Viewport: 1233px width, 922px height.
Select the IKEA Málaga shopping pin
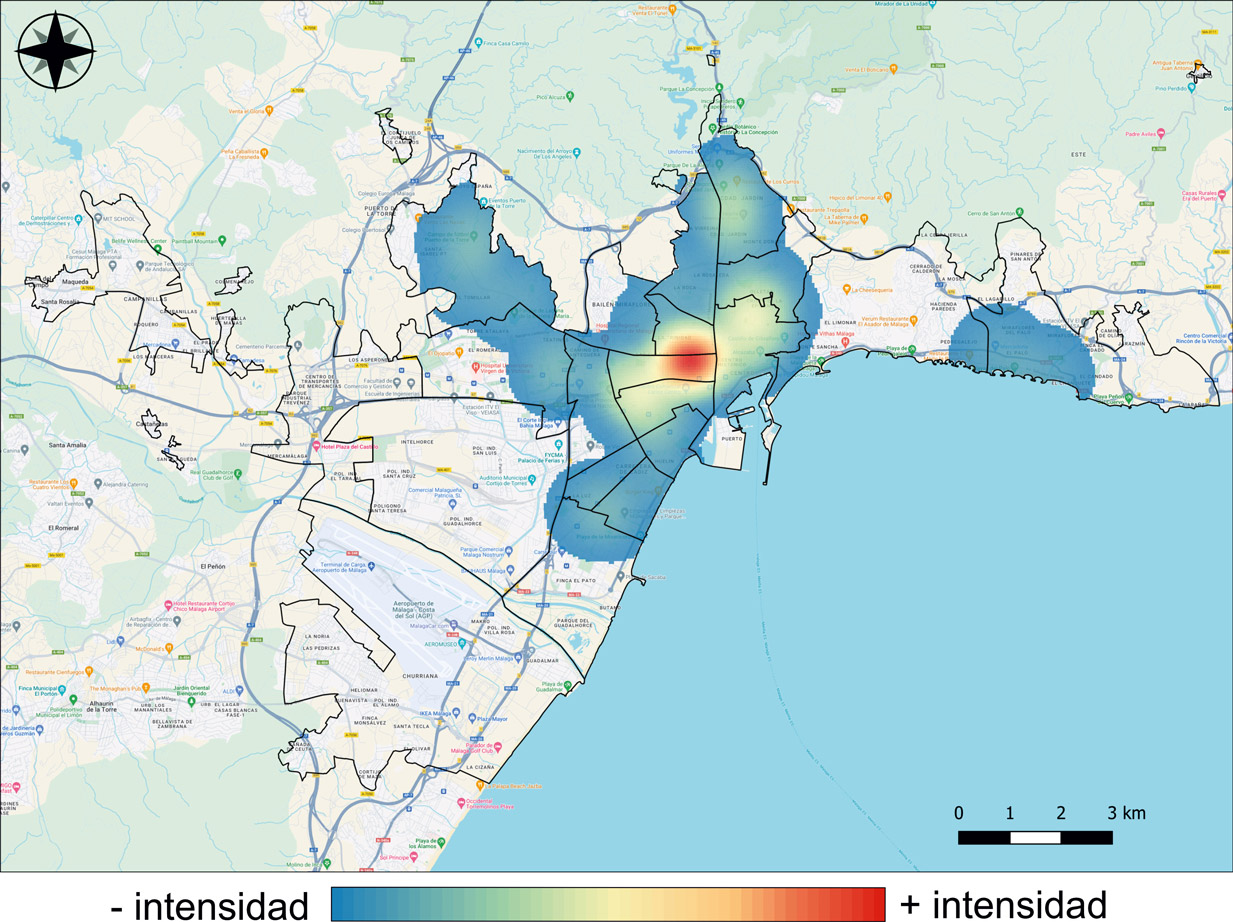click(454, 713)
